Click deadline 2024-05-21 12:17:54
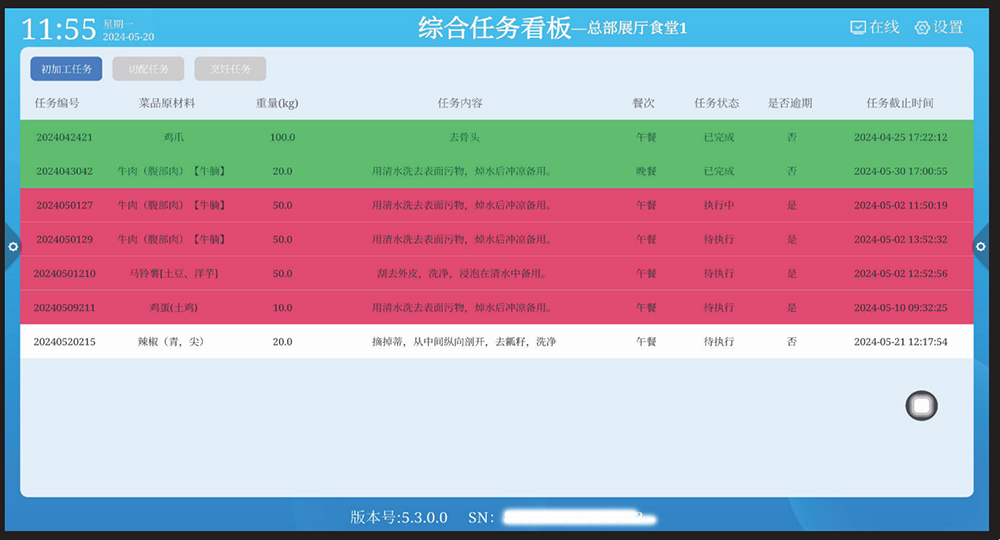Image resolution: width=1000 pixels, height=540 pixels. (x=901, y=342)
